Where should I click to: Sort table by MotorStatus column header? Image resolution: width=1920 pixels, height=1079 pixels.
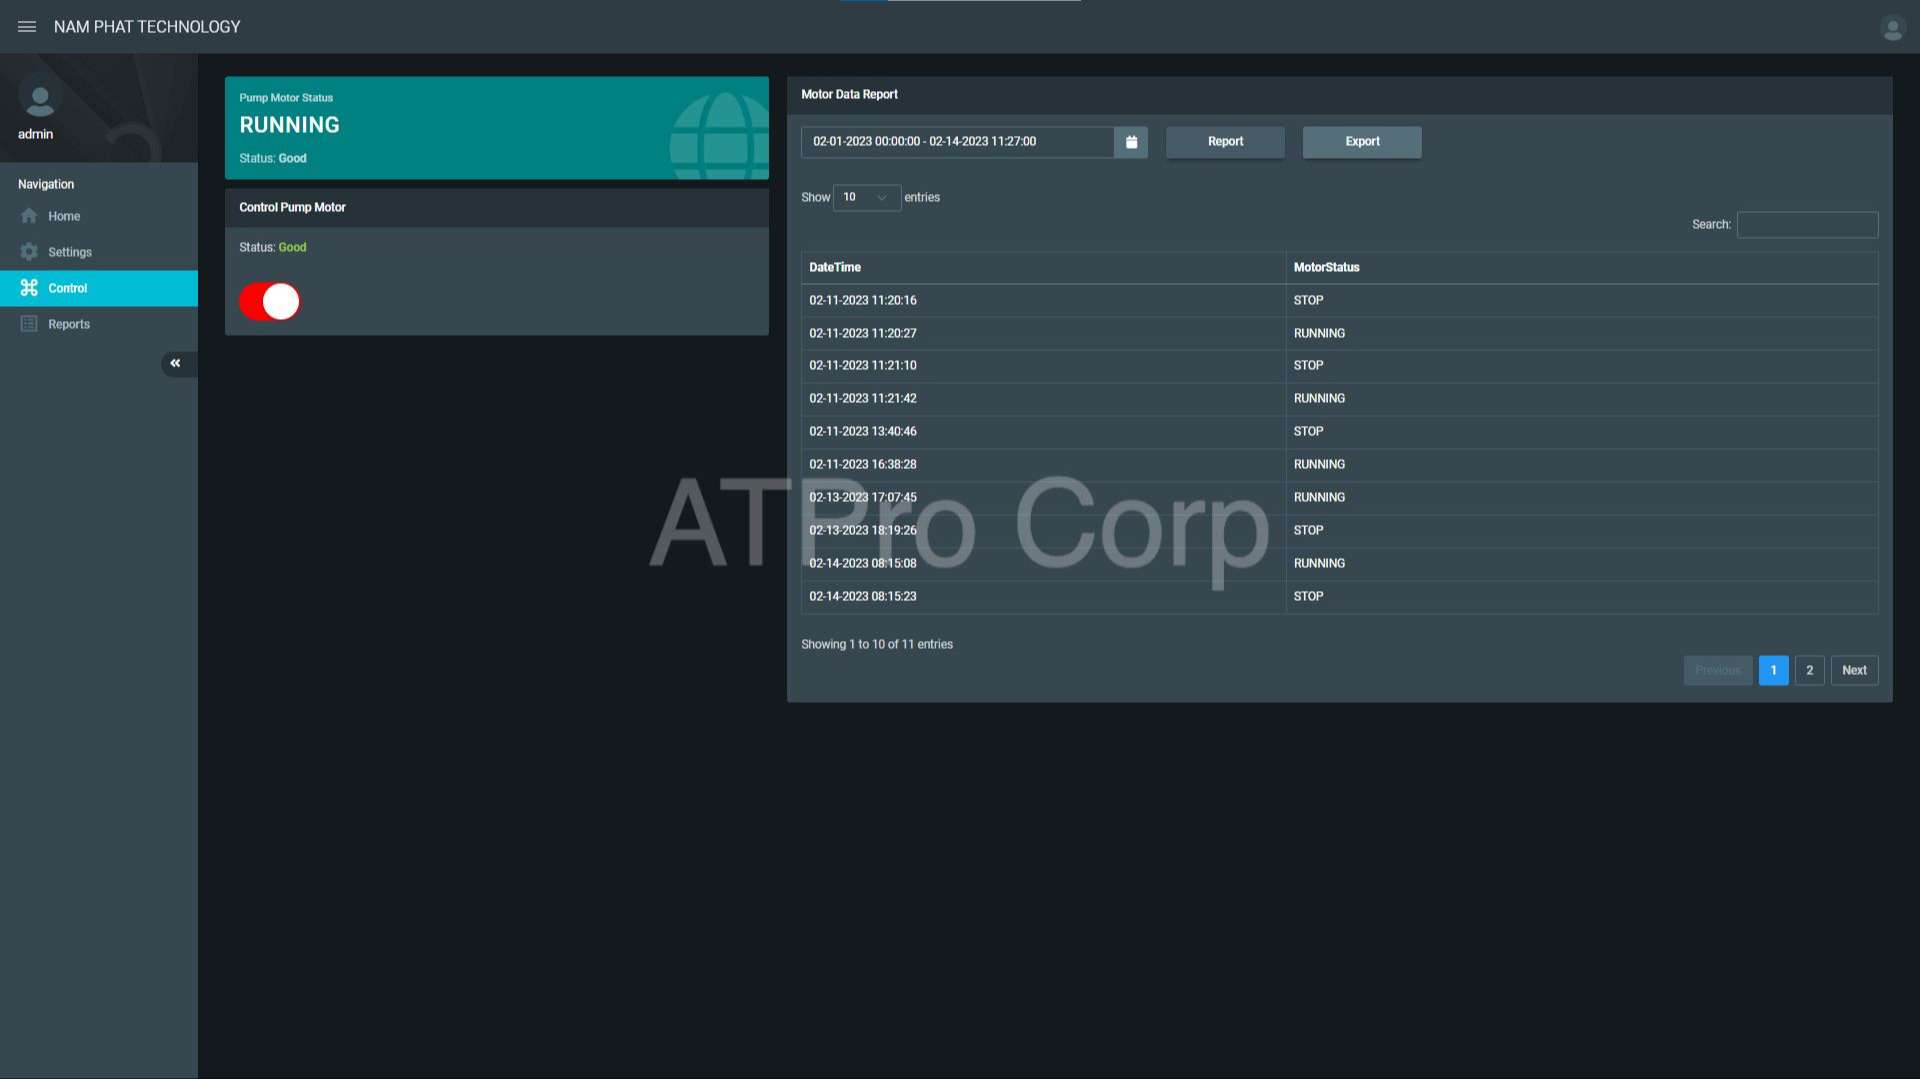coord(1326,267)
